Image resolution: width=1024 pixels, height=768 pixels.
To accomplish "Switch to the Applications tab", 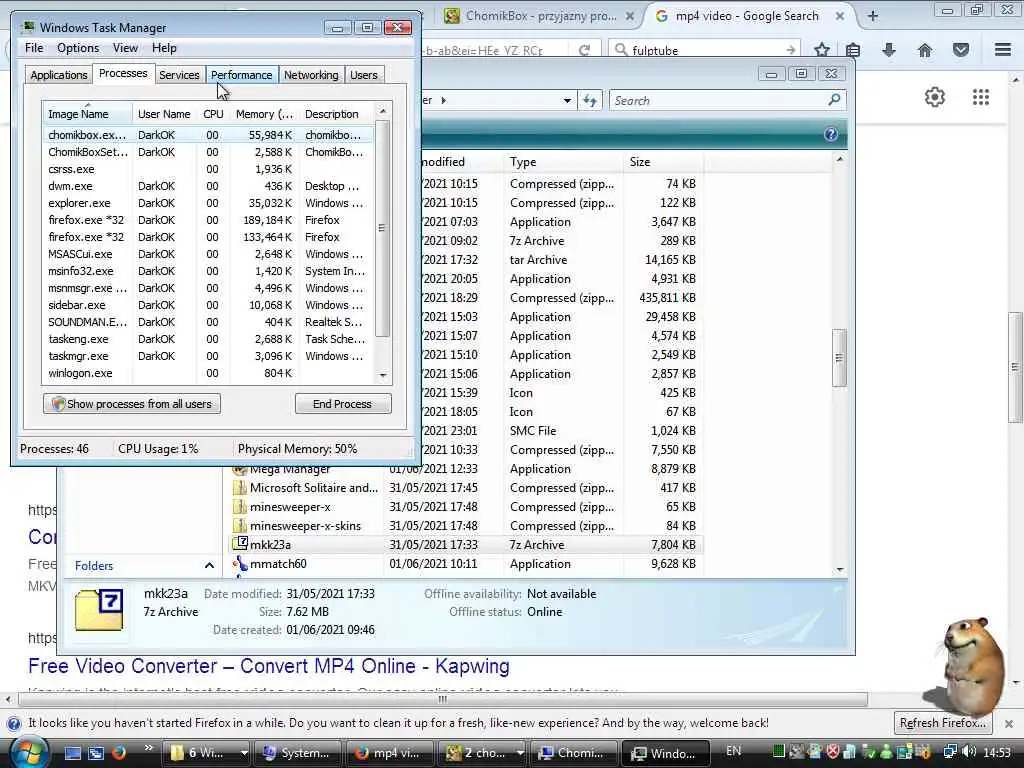I will pos(59,75).
